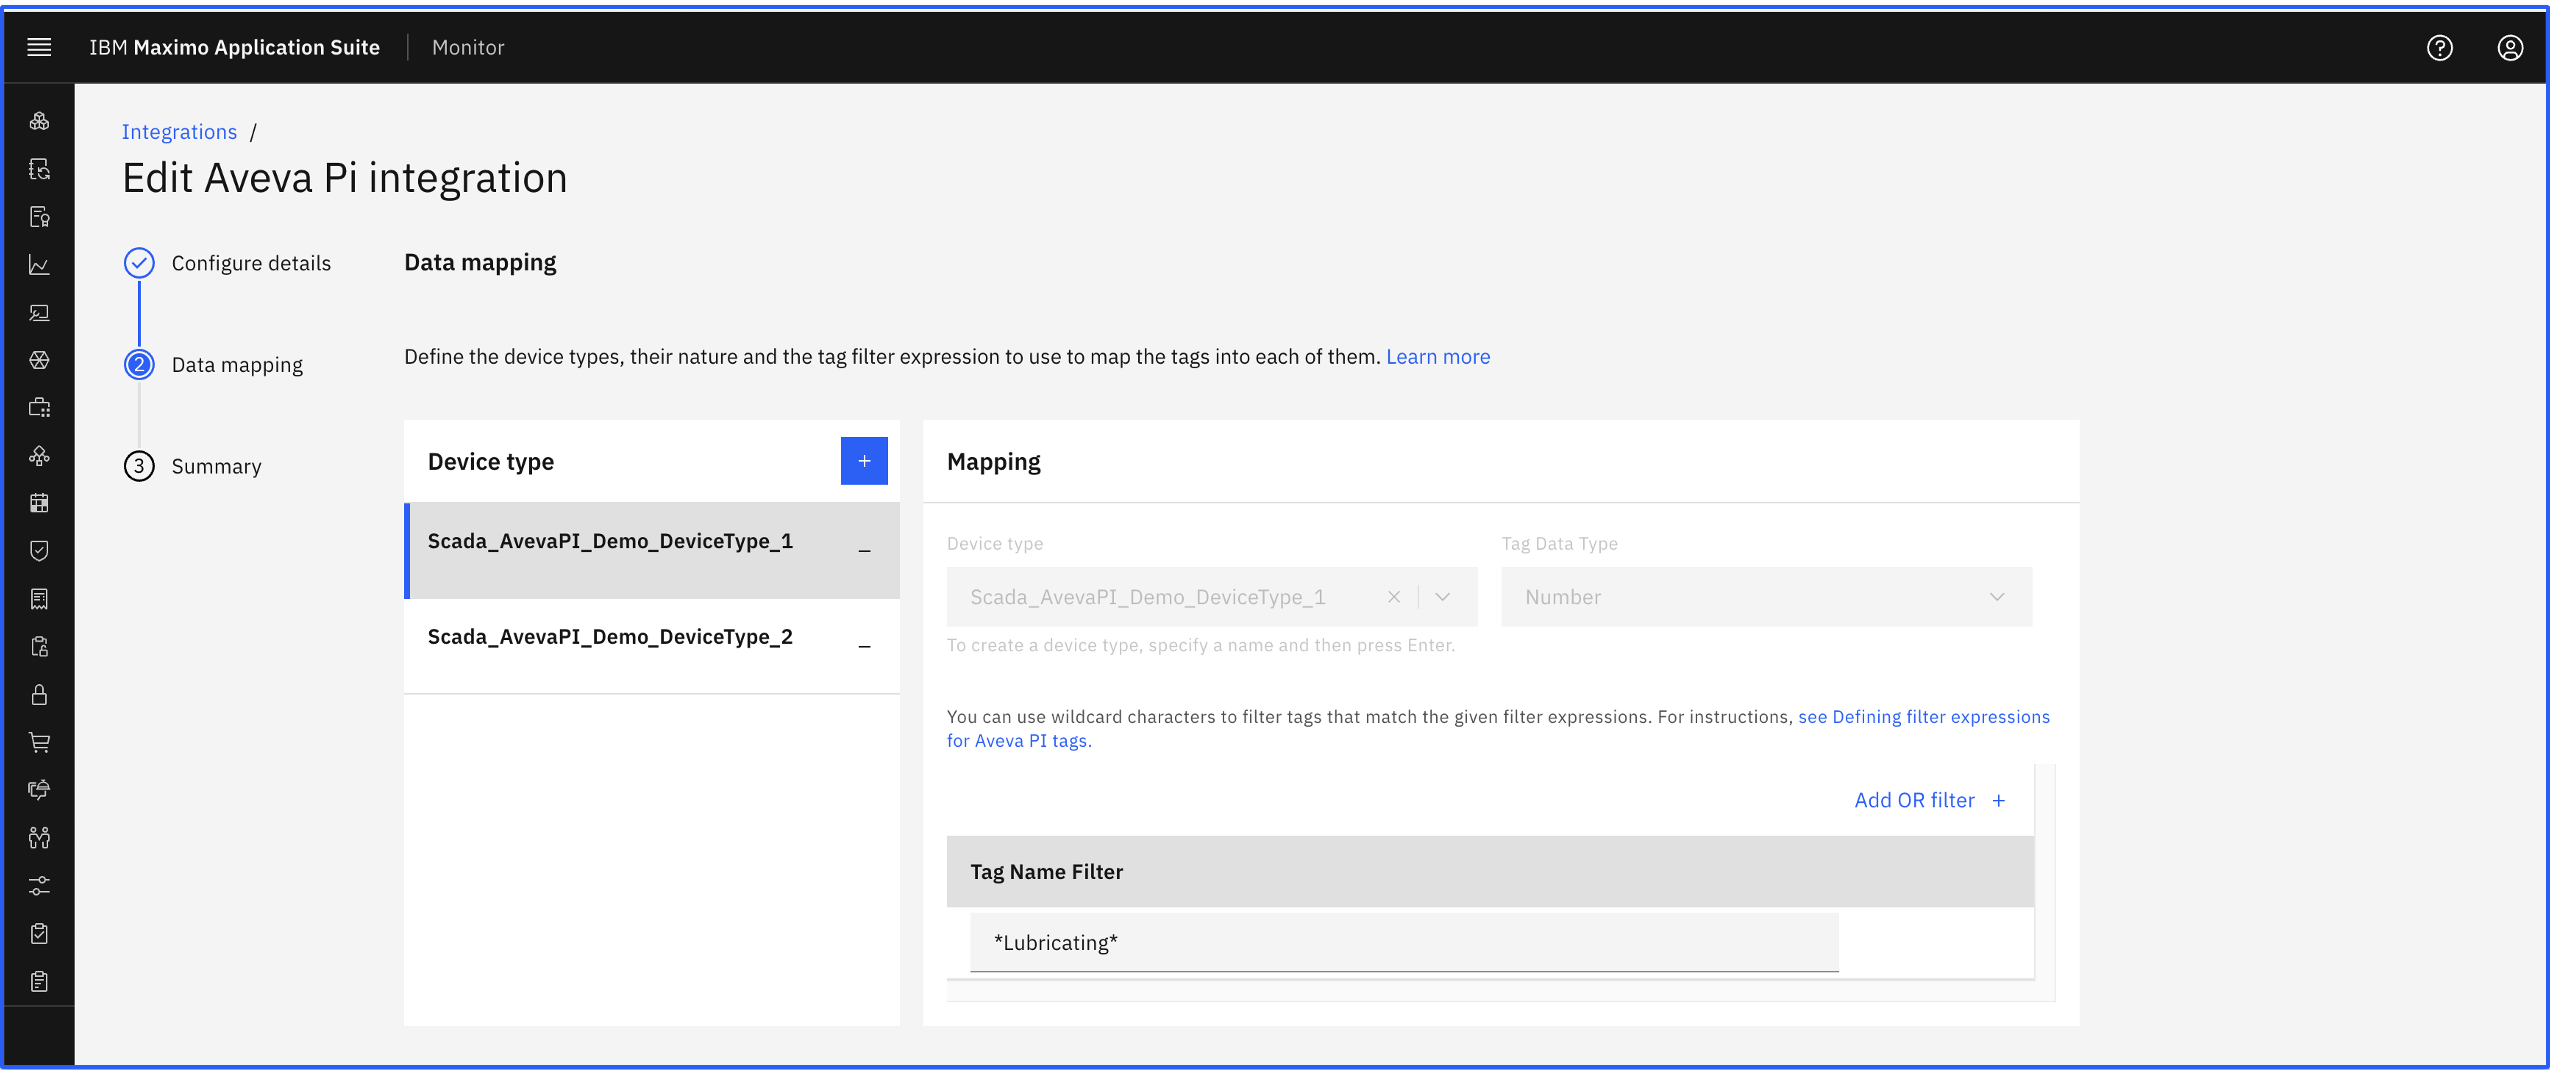Open the shopping cart sidebar icon
Viewport: 2550px width, 1070px height.
(x=39, y=742)
